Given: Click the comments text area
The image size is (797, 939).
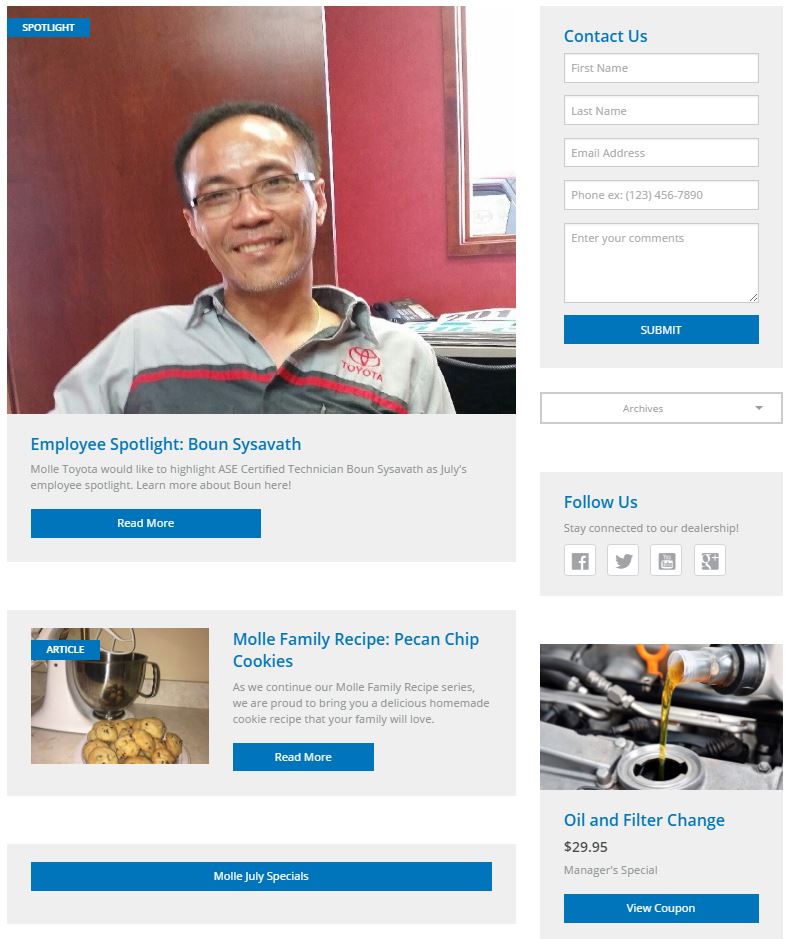Looking at the screenshot, I should pos(661,263).
